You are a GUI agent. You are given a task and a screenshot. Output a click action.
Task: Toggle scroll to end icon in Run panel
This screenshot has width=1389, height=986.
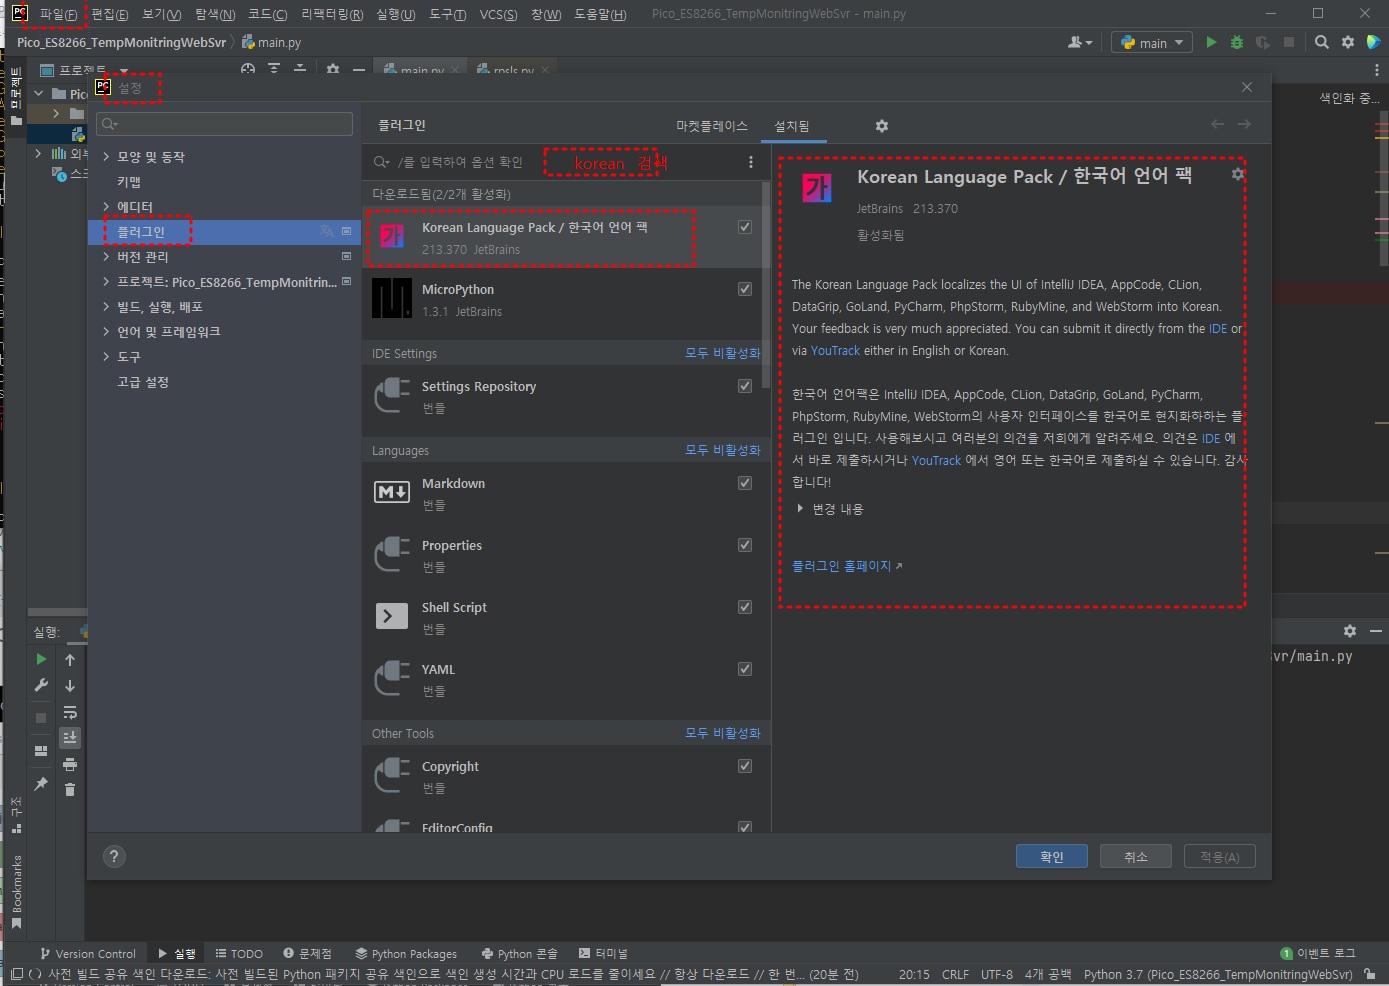(70, 737)
